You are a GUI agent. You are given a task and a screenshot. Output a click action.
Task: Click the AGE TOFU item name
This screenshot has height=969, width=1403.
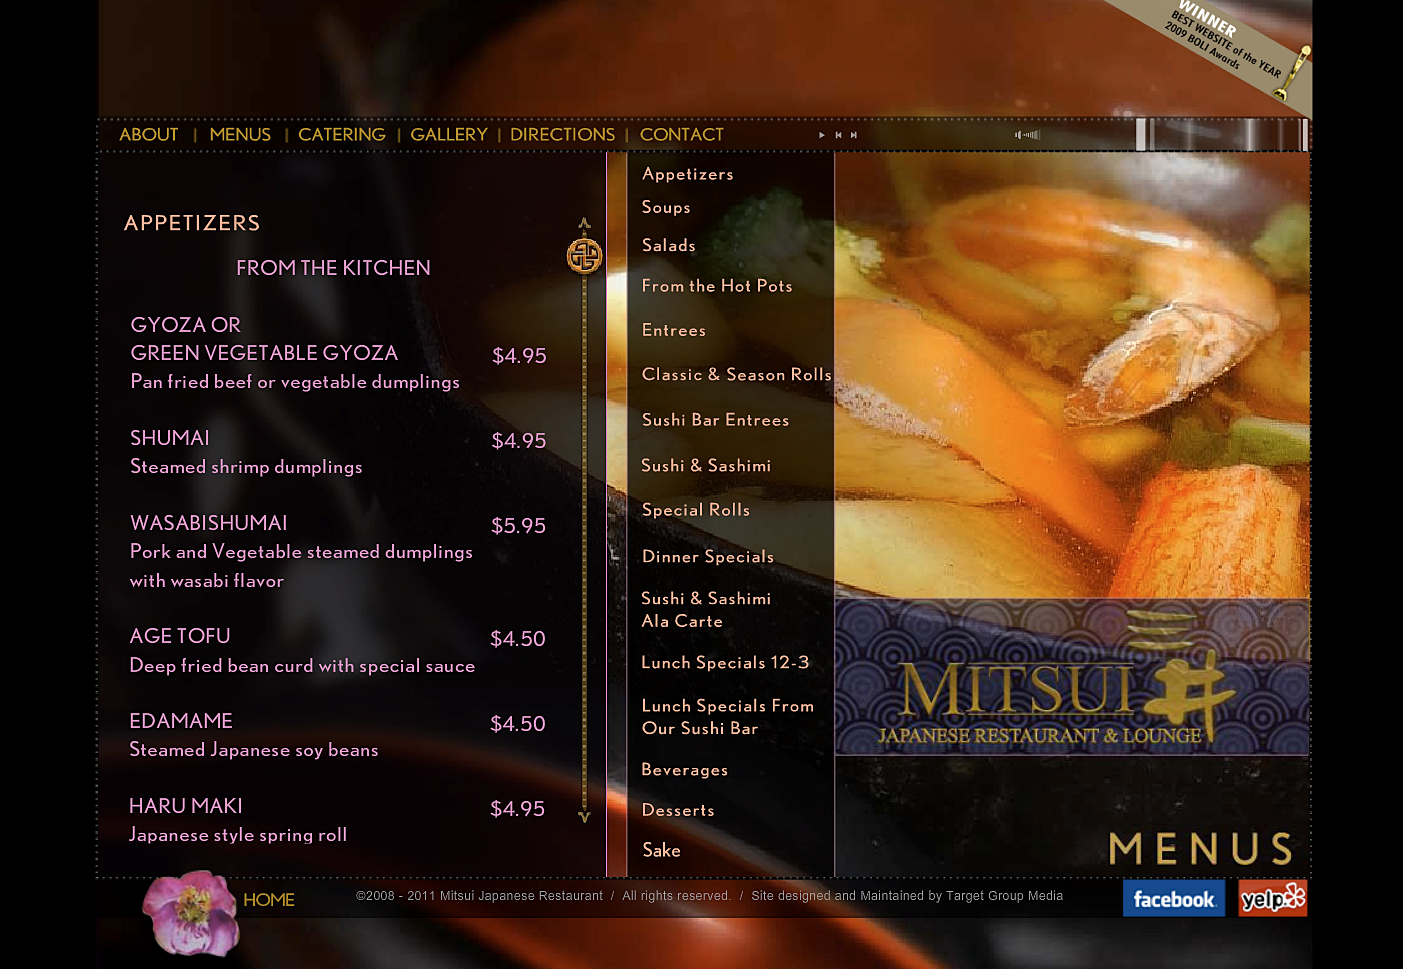click(180, 636)
